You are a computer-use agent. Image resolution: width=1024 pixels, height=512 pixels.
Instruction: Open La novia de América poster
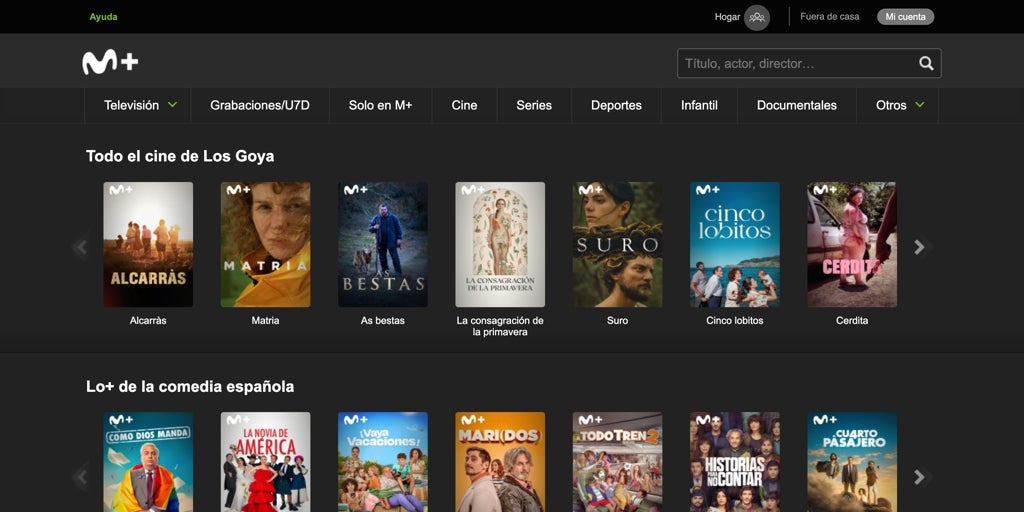[265, 462]
